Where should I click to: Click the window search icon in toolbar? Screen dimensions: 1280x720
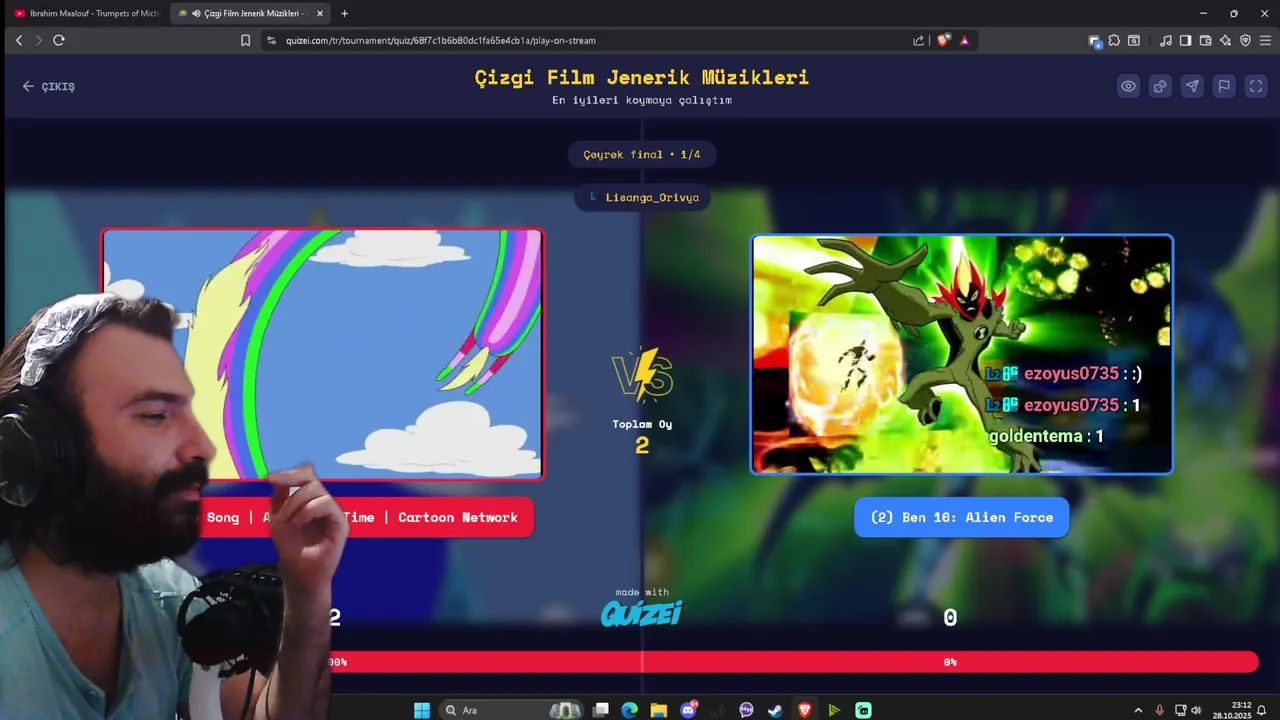(1134, 40)
